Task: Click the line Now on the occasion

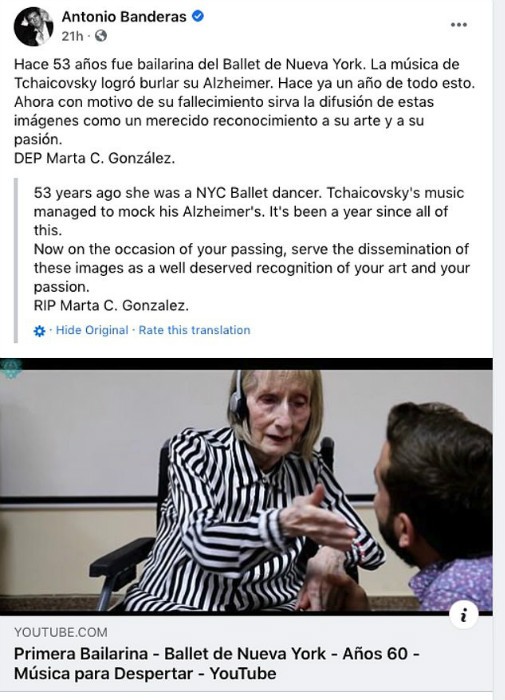Action: coord(251,250)
